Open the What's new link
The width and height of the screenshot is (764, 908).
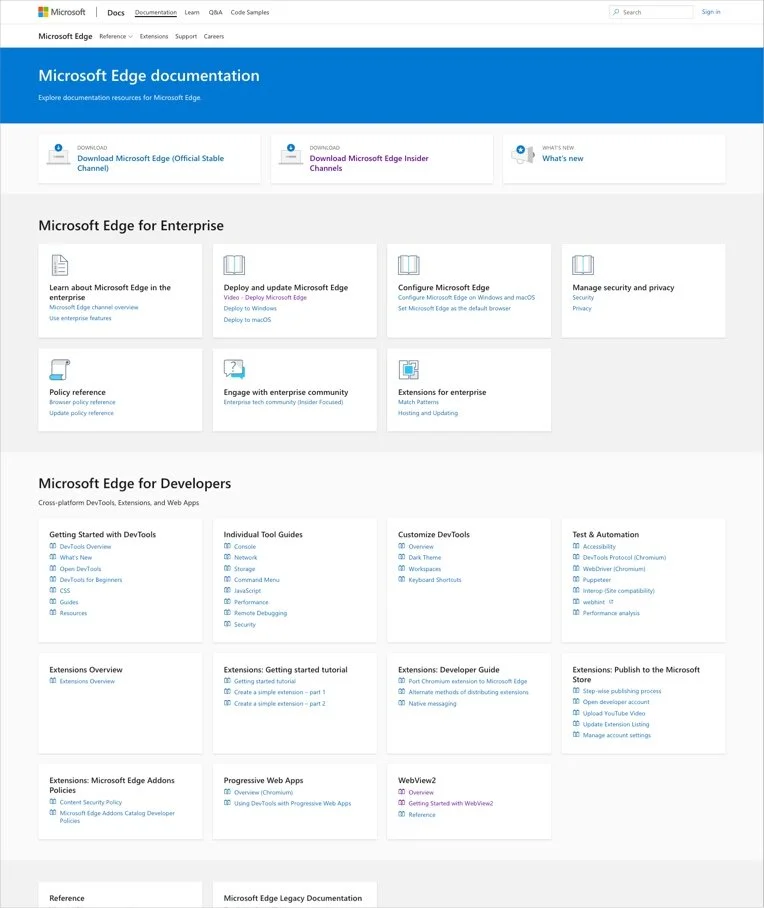point(562,158)
